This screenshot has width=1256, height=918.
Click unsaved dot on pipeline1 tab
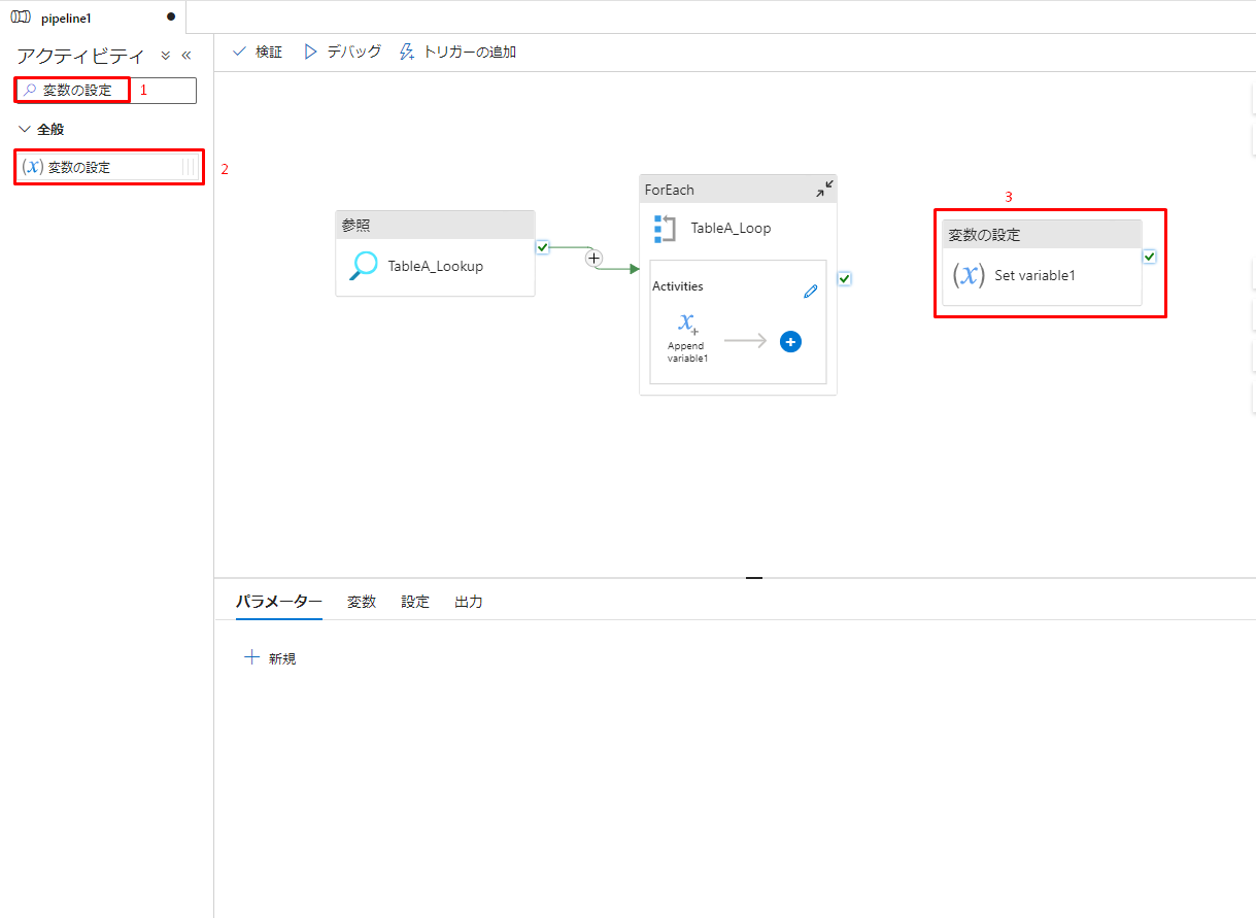coord(171,17)
